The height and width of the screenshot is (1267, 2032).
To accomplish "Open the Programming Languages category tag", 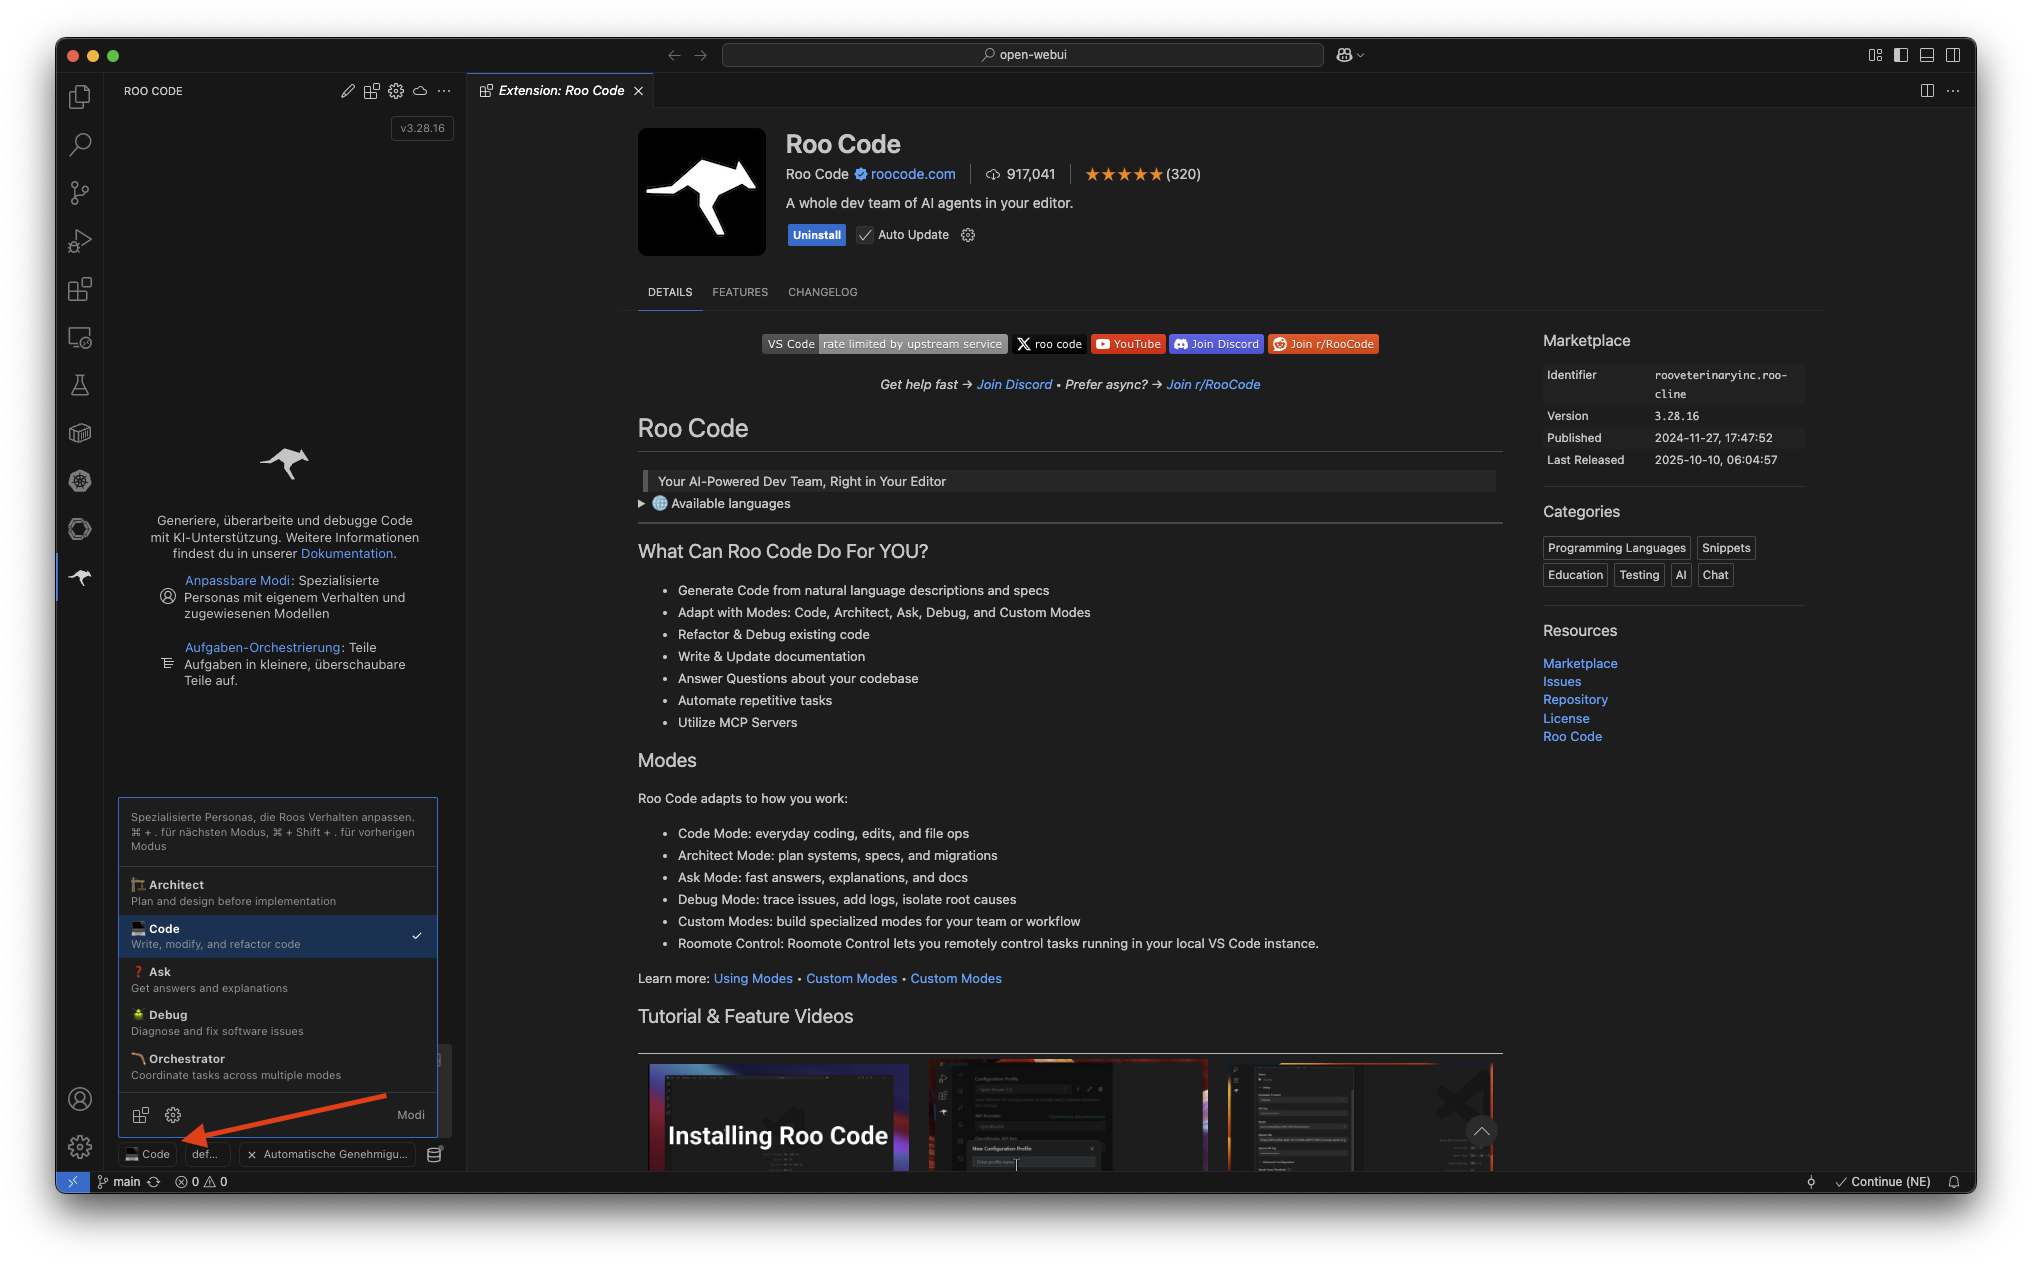I will [1616, 548].
